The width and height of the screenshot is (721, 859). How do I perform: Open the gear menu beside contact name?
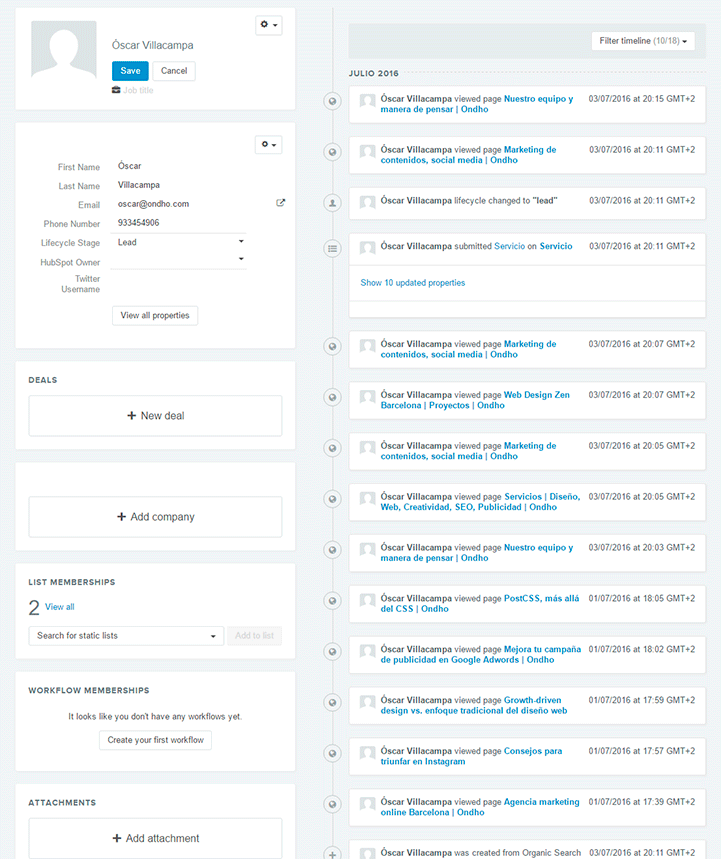(268, 25)
